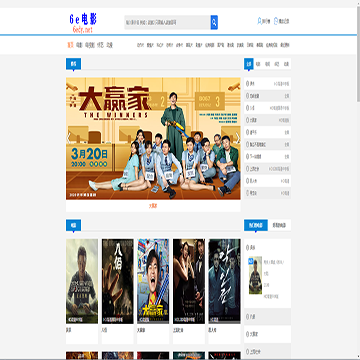
Task: Go to the highlighted 首页 nav item
Action: 70,45
